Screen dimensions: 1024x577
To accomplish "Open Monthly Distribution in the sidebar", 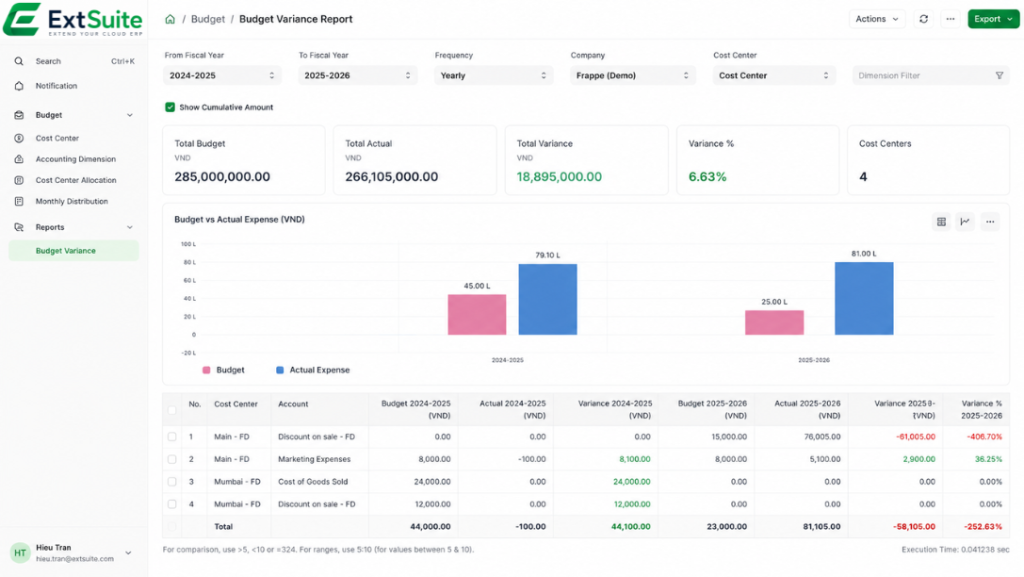I will click(72, 201).
